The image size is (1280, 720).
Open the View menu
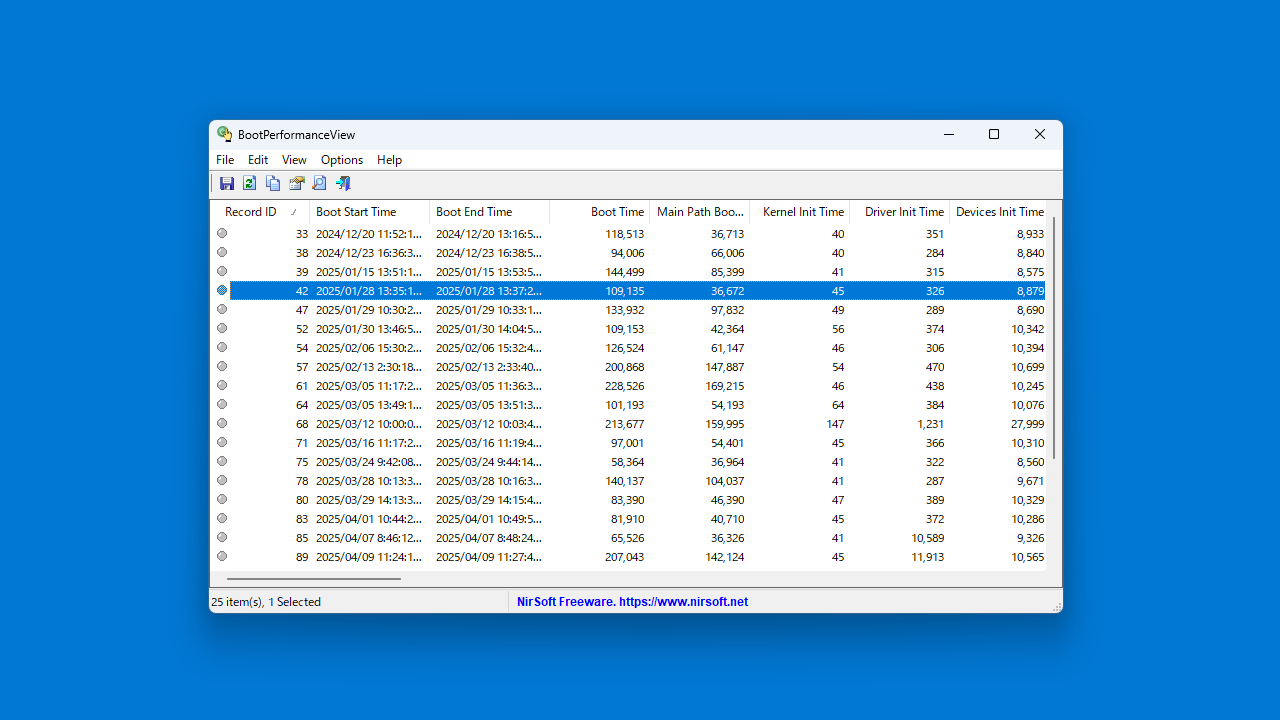click(294, 160)
